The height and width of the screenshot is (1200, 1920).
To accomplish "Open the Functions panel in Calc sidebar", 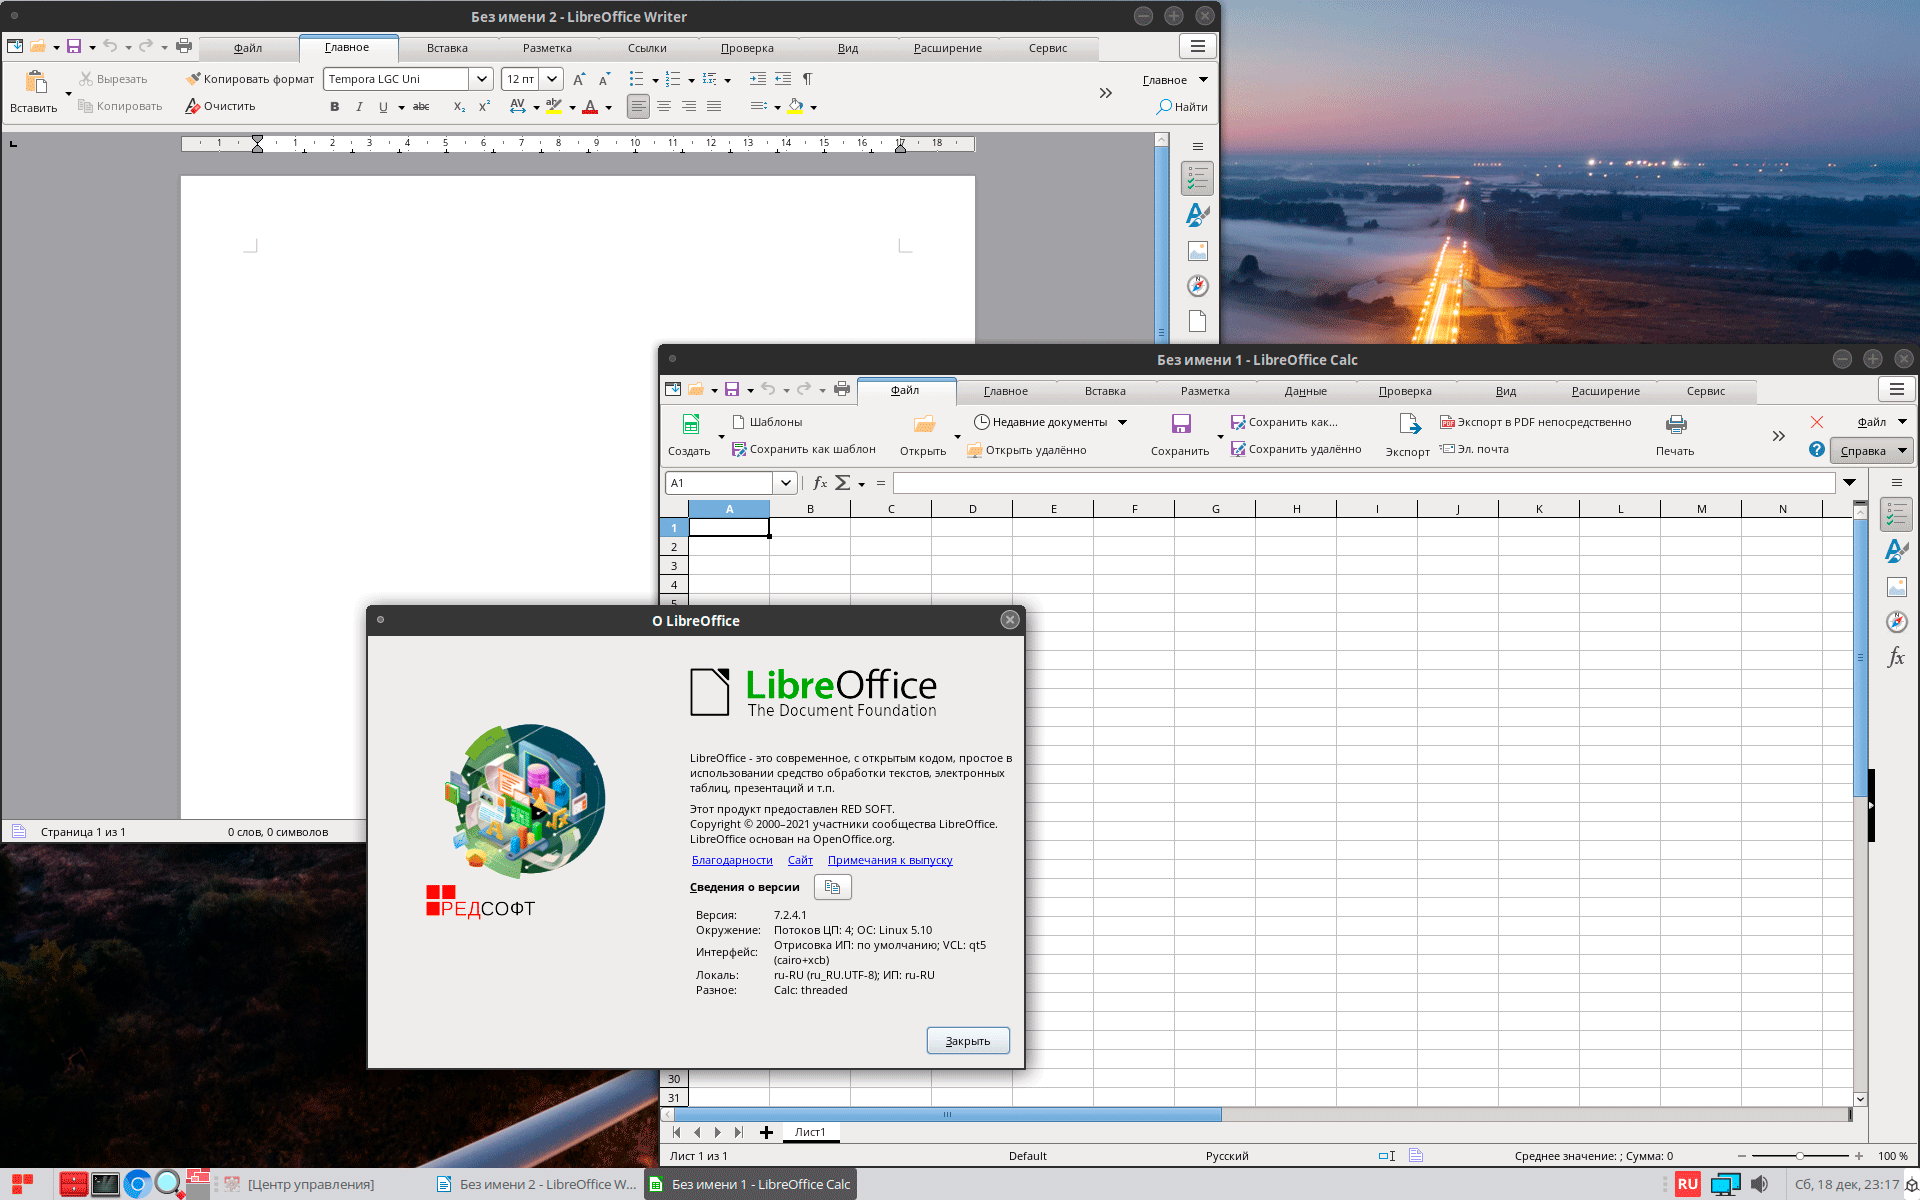I will pos(1896,657).
